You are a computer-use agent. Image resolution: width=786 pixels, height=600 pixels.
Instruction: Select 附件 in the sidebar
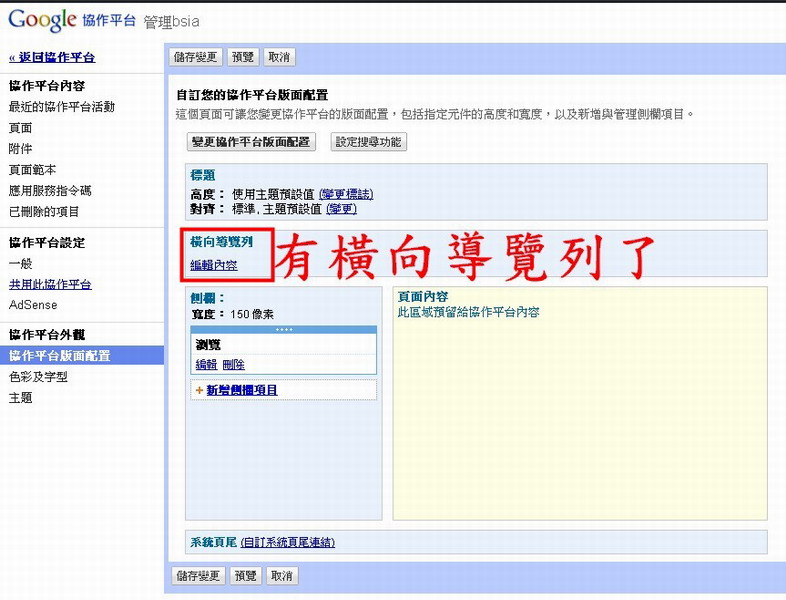pos(20,148)
